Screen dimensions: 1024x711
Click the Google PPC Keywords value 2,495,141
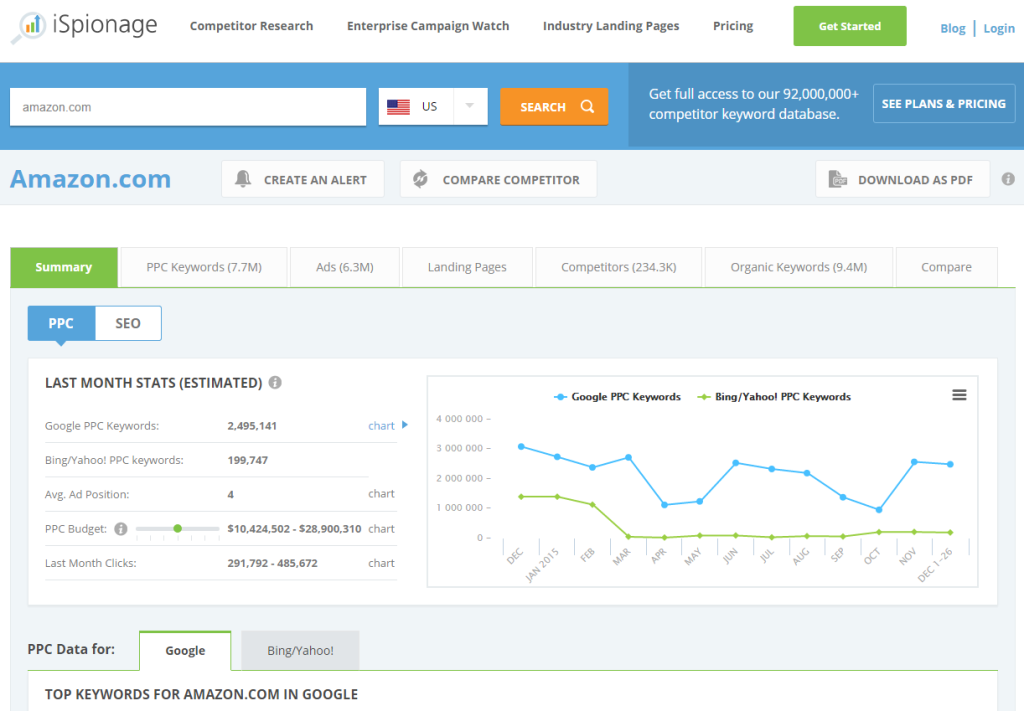(252, 426)
